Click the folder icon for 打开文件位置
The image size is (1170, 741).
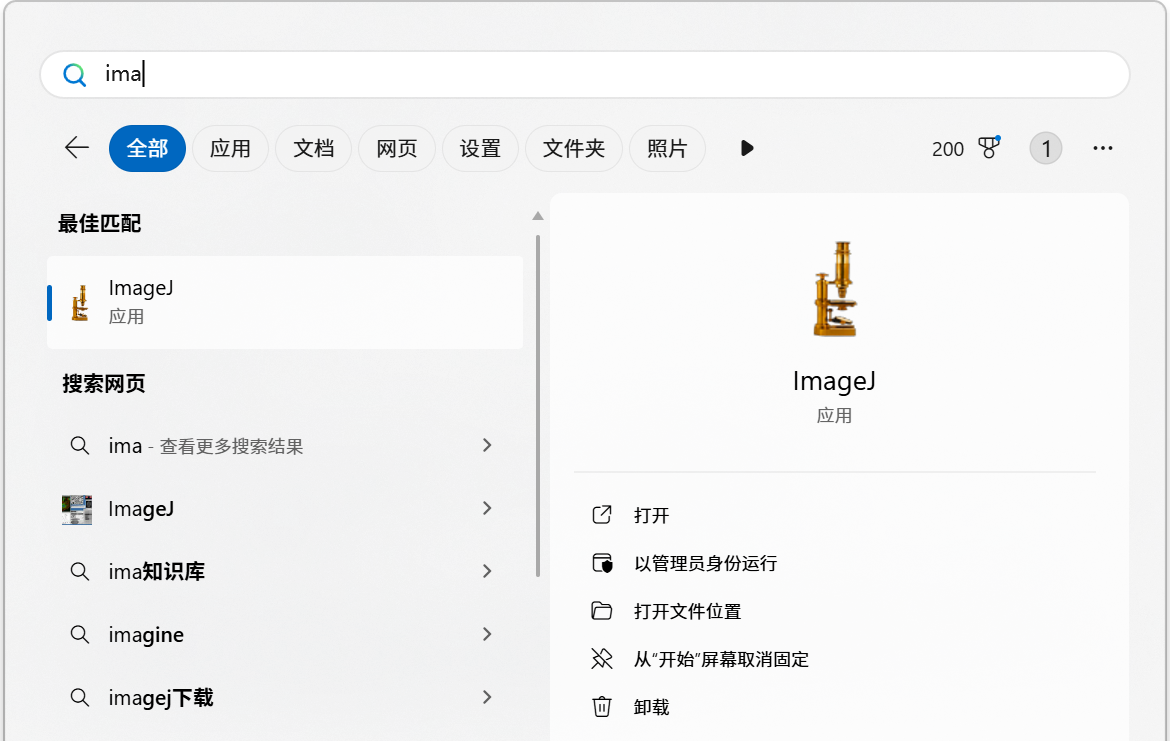tap(601, 611)
